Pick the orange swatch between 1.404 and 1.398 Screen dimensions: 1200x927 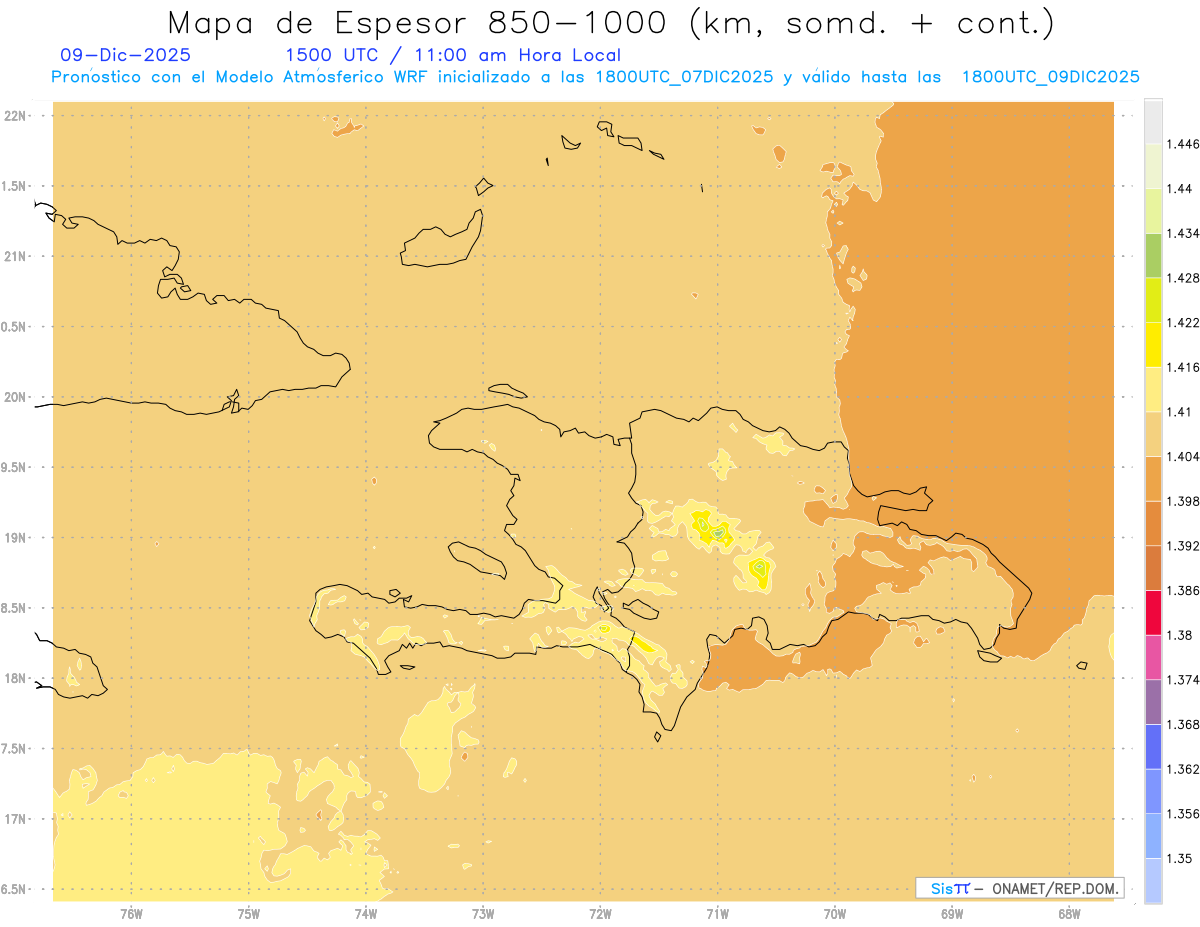pos(1153,479)
